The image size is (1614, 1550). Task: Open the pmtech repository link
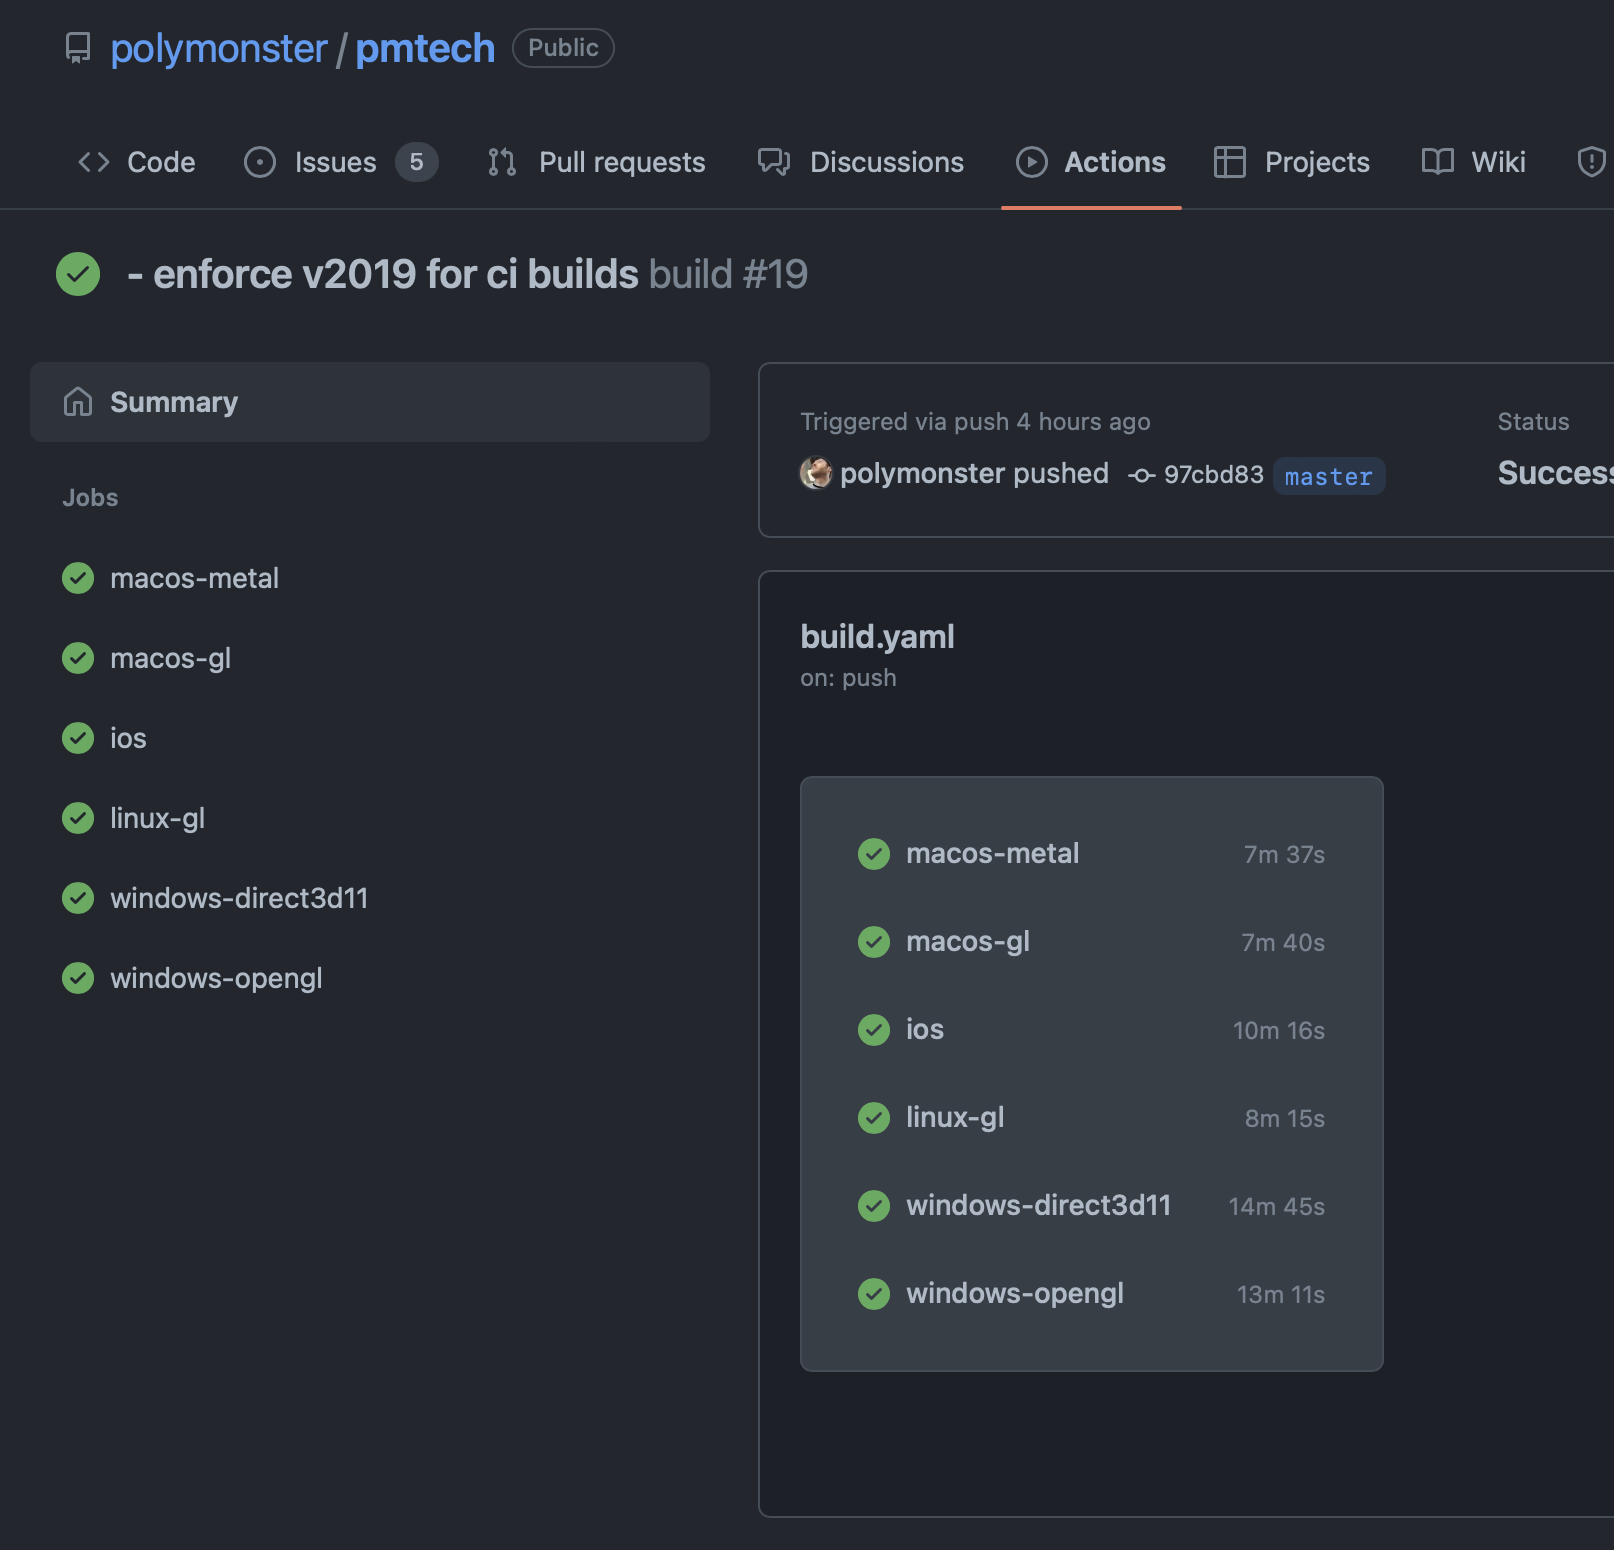(x=425, y=48)
